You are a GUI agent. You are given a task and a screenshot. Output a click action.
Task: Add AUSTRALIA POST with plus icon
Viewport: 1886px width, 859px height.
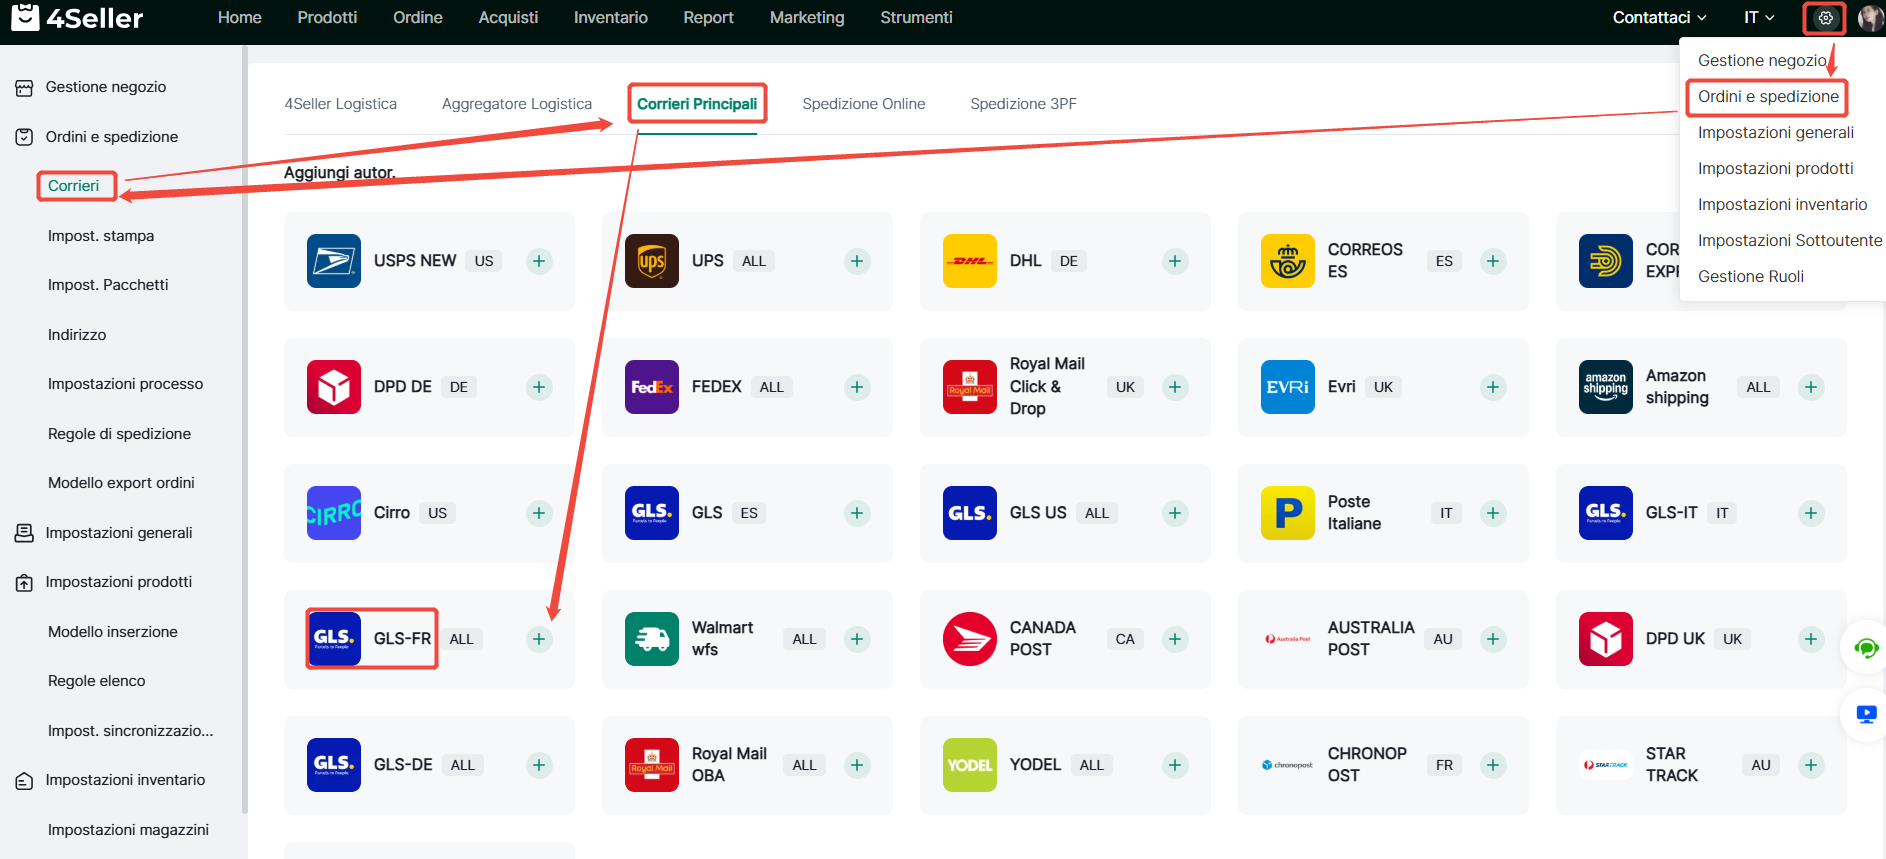coord(1493,639)
